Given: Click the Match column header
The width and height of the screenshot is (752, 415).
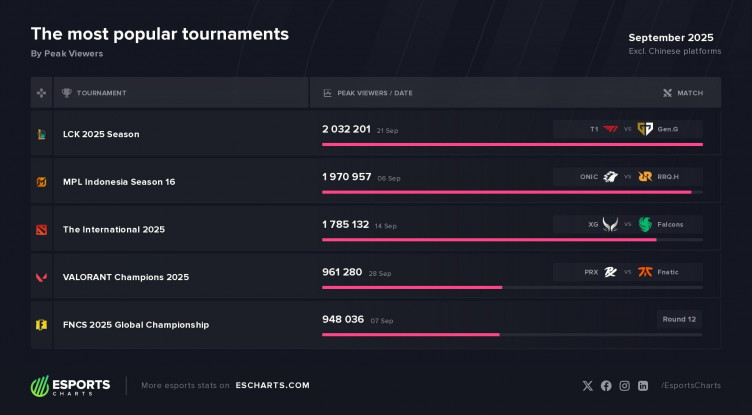Looking at the screenshot, I should coord(689,93).
